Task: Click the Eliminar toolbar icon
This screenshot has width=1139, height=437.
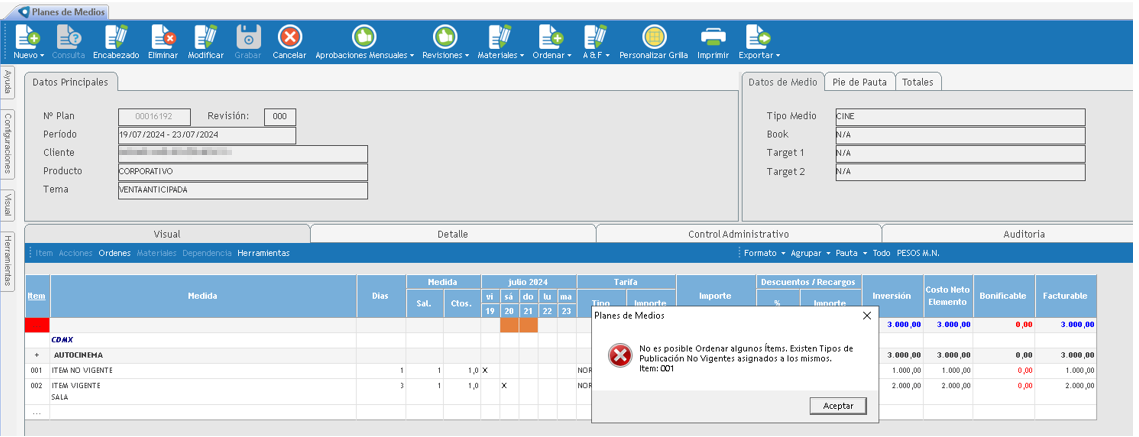Action: click(163, 36)
